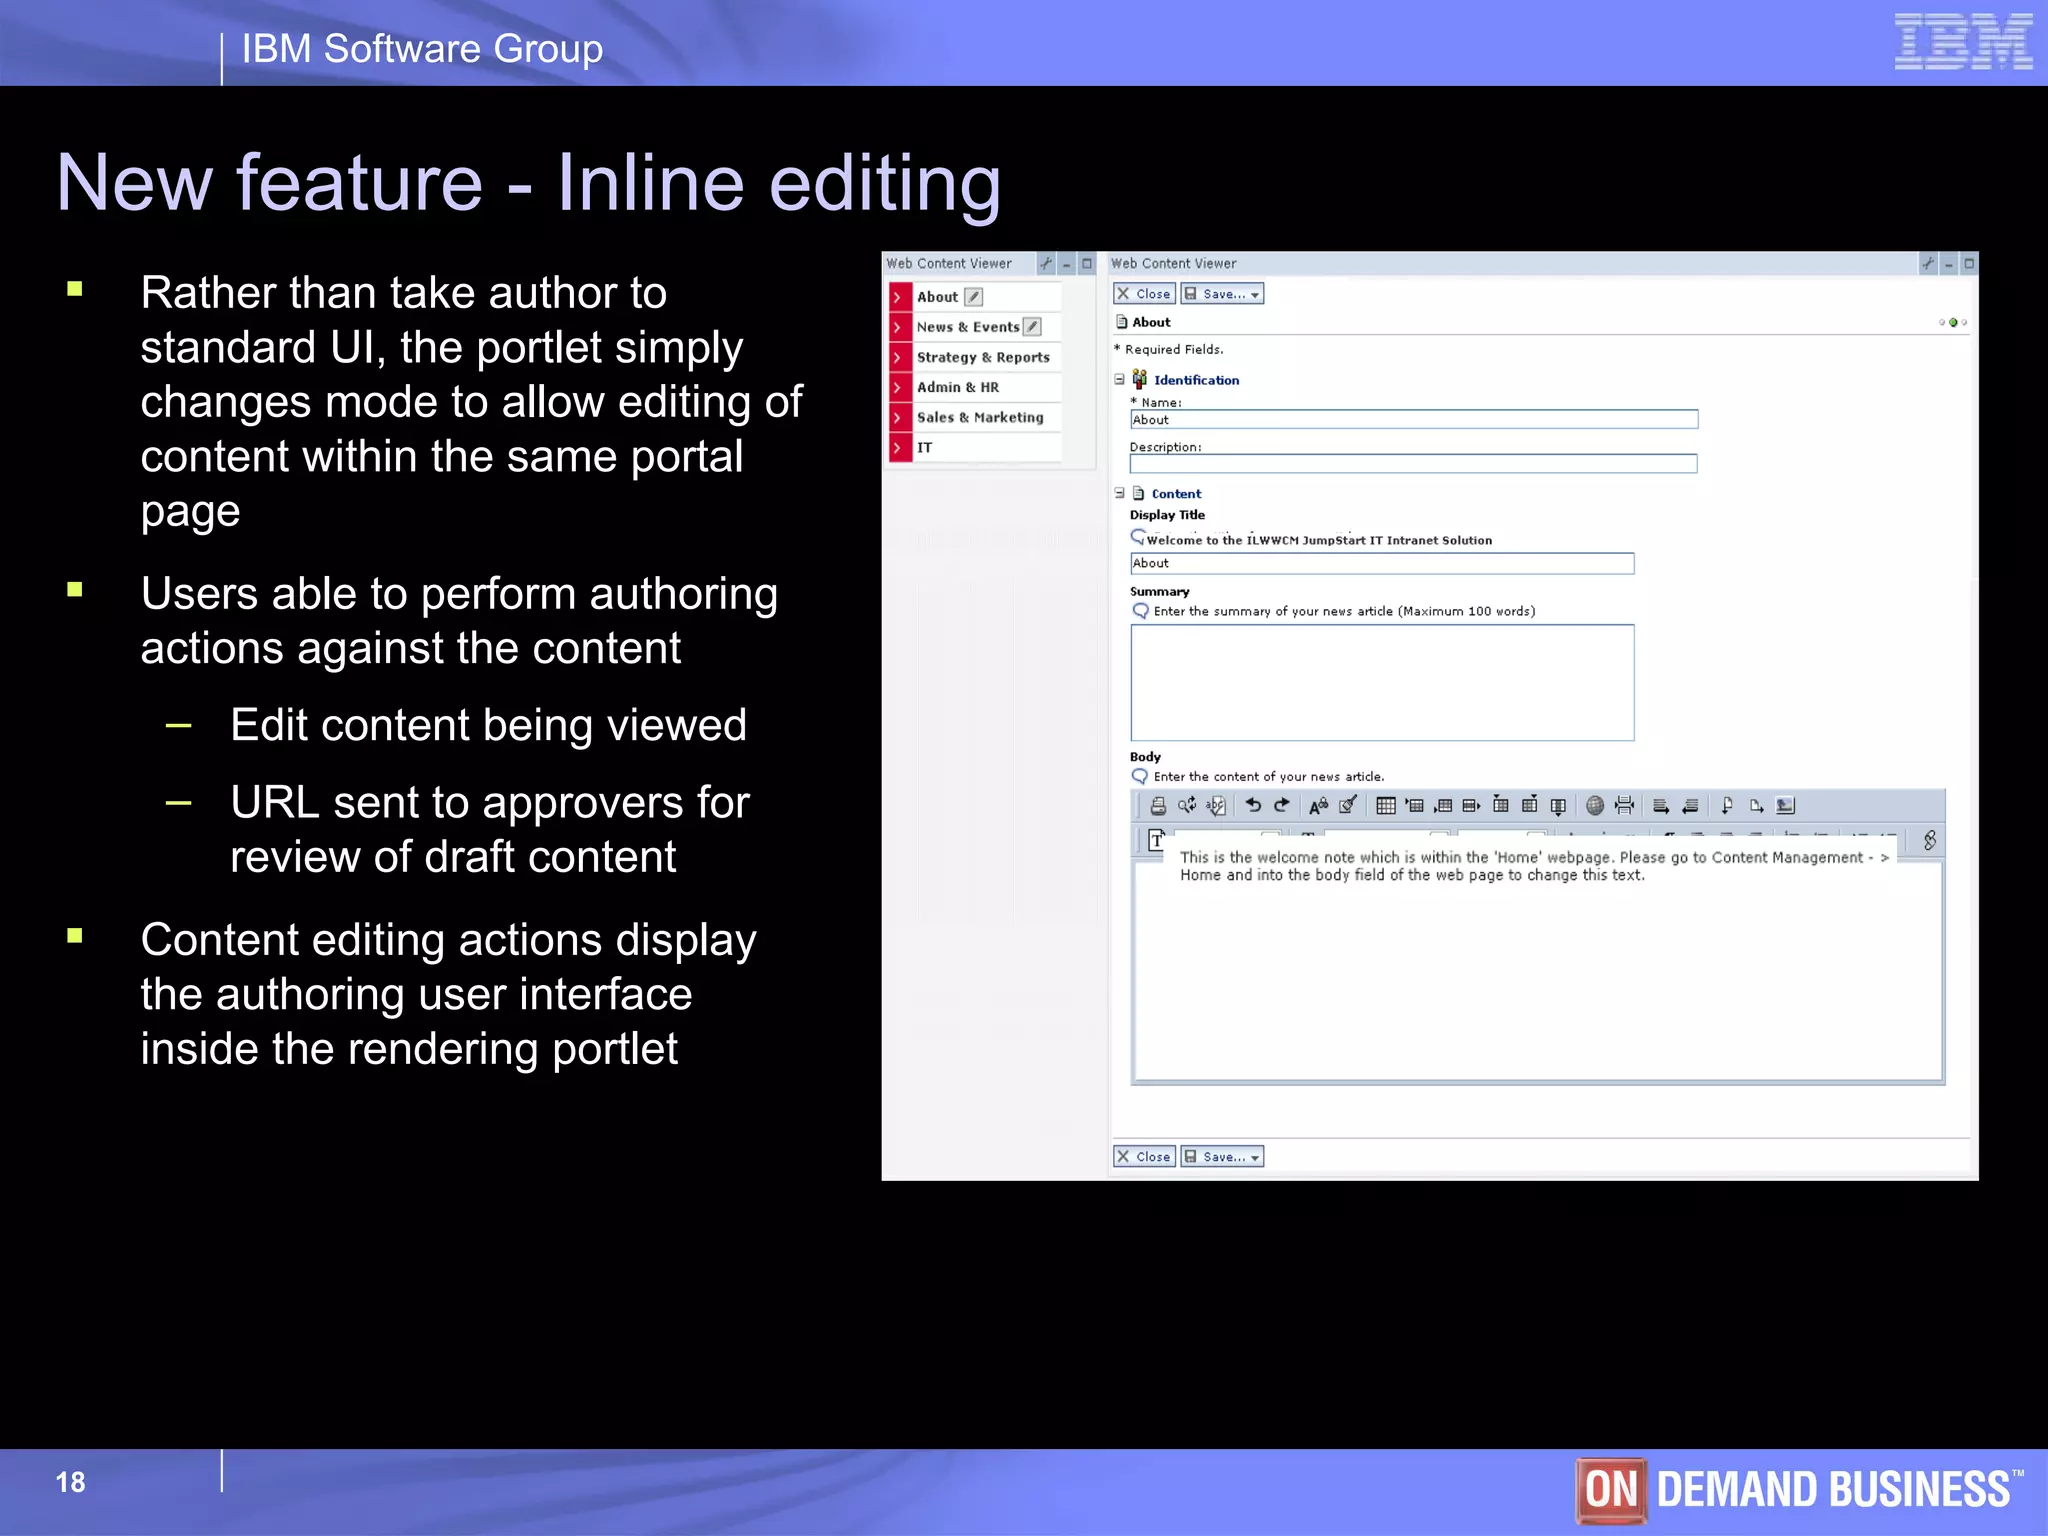Click the page break icon with the frame and horizontal line

click(x=1624, y=805)
